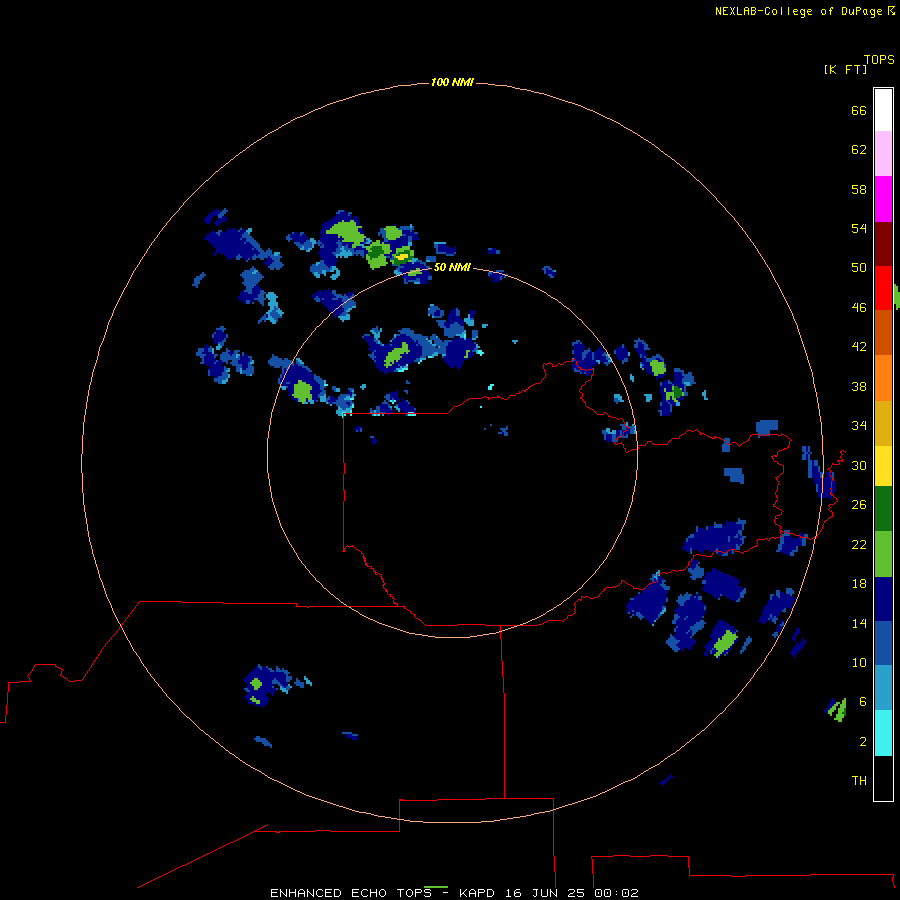900x900 pixels.
Task: Click the 26 legend value
Action: (859, 505)
